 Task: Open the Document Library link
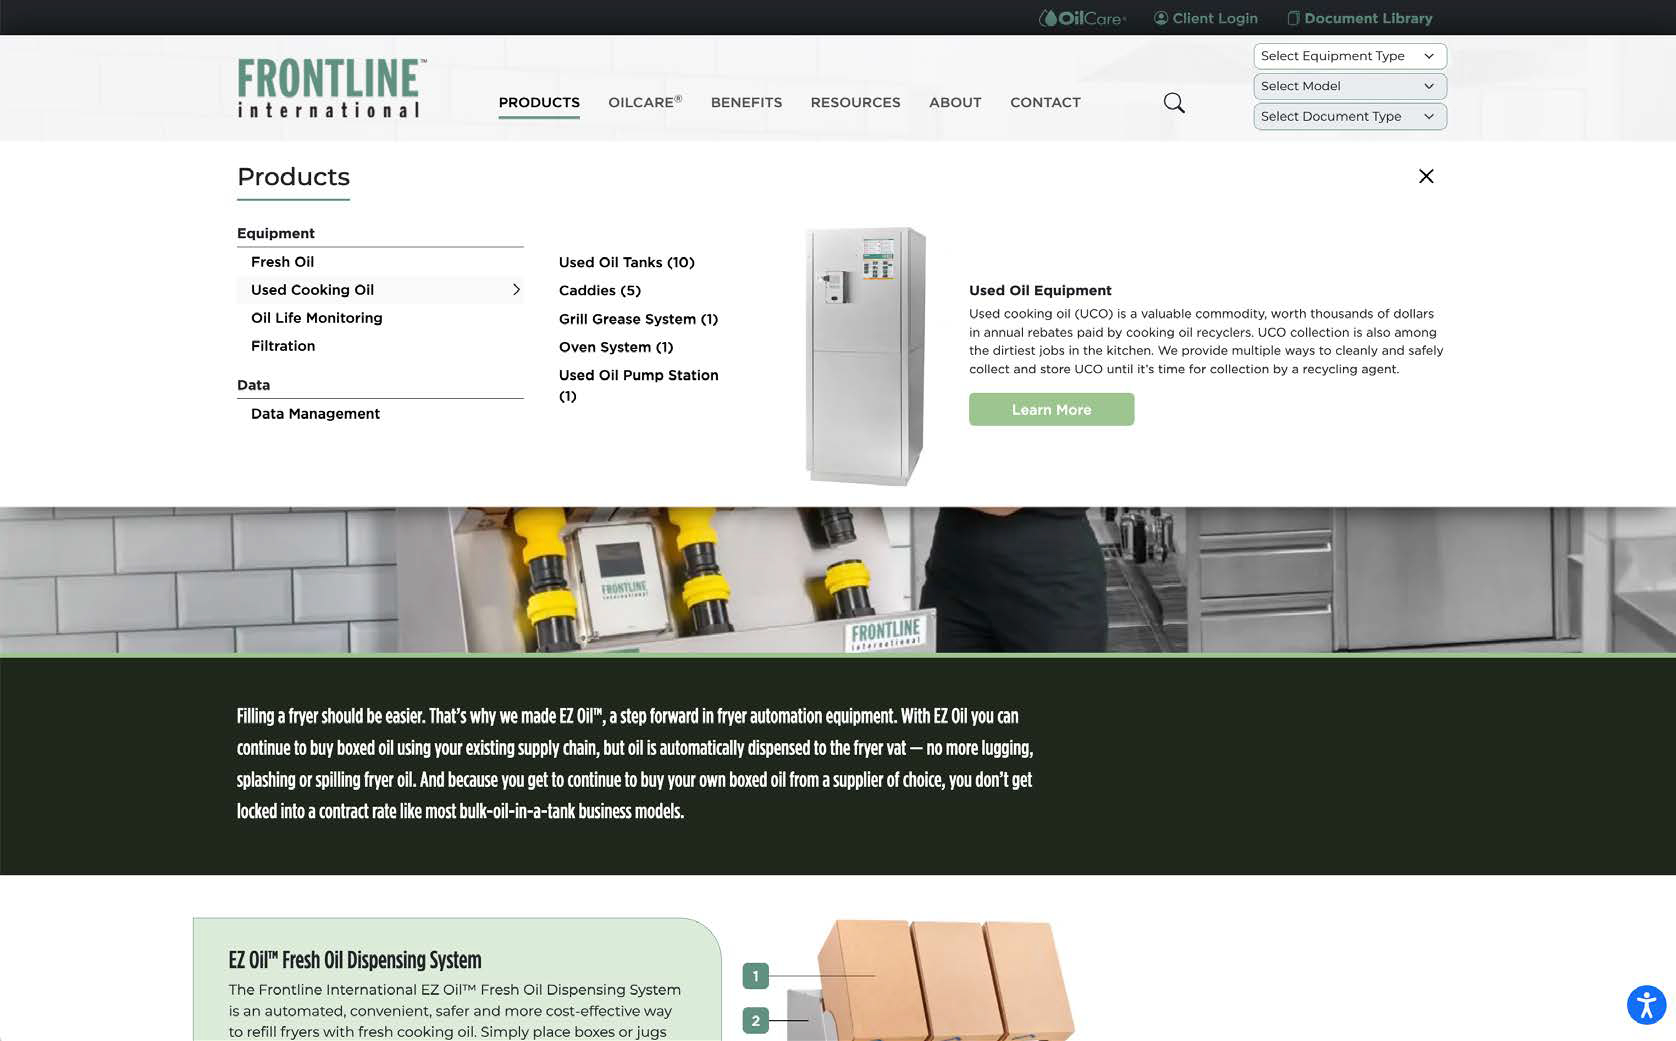[x=1359, y=18]
